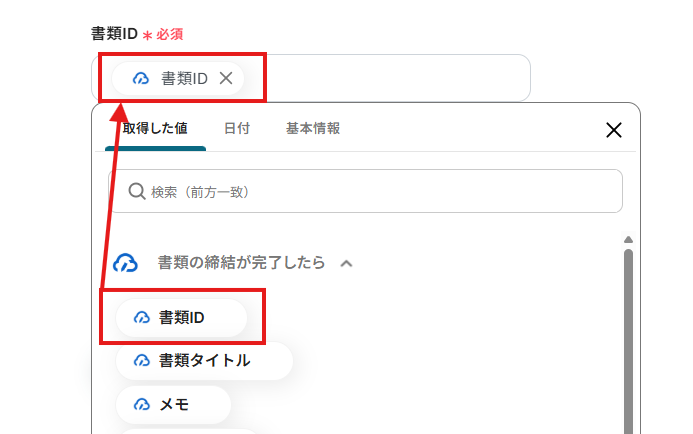693x434 pixels.
Task: Click the cloud icon on the 書類ID option
Action: [x=140, y=318]
